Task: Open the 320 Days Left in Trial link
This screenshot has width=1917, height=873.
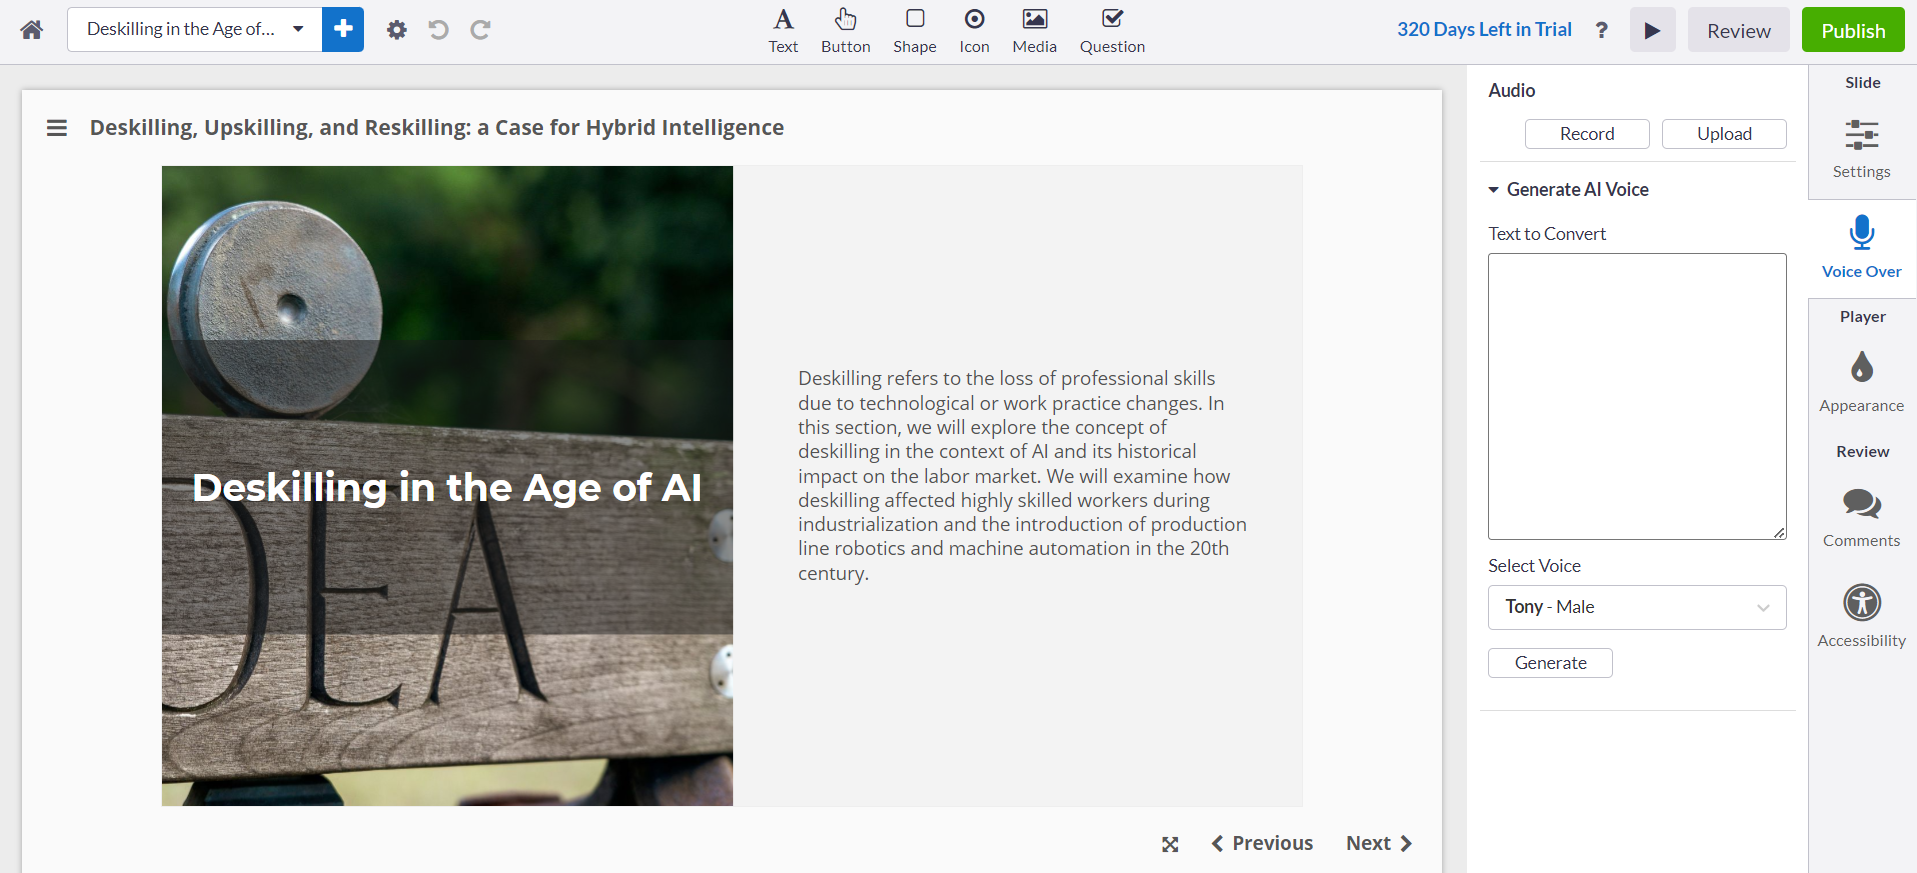Action: 1484,29
